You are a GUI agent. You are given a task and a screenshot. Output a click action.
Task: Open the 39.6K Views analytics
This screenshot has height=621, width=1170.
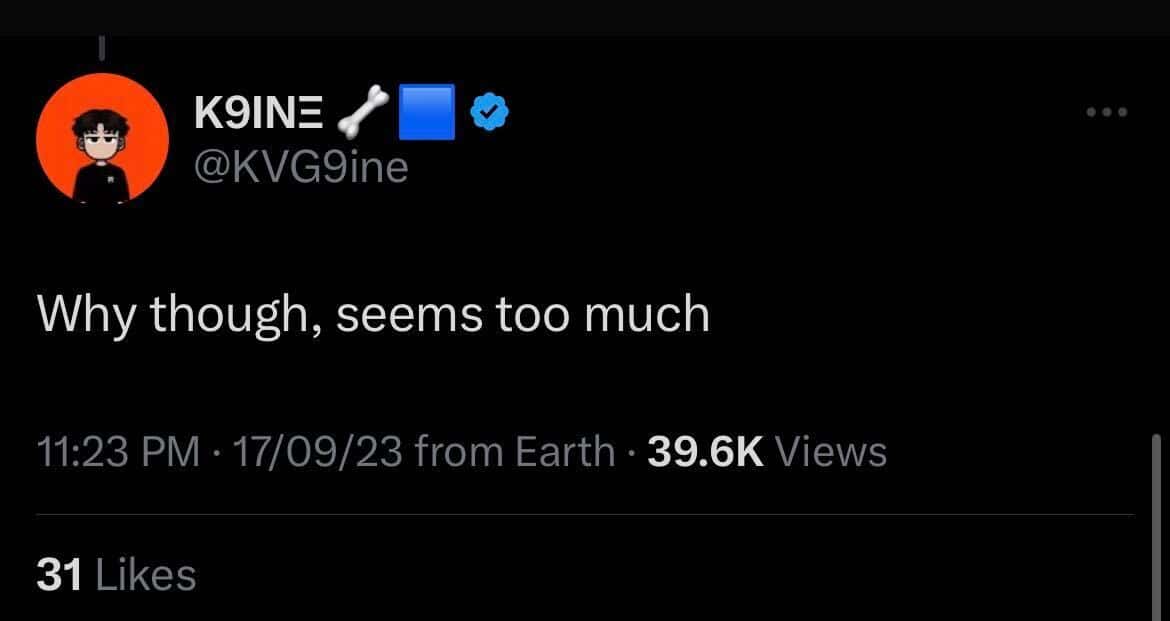764,451
